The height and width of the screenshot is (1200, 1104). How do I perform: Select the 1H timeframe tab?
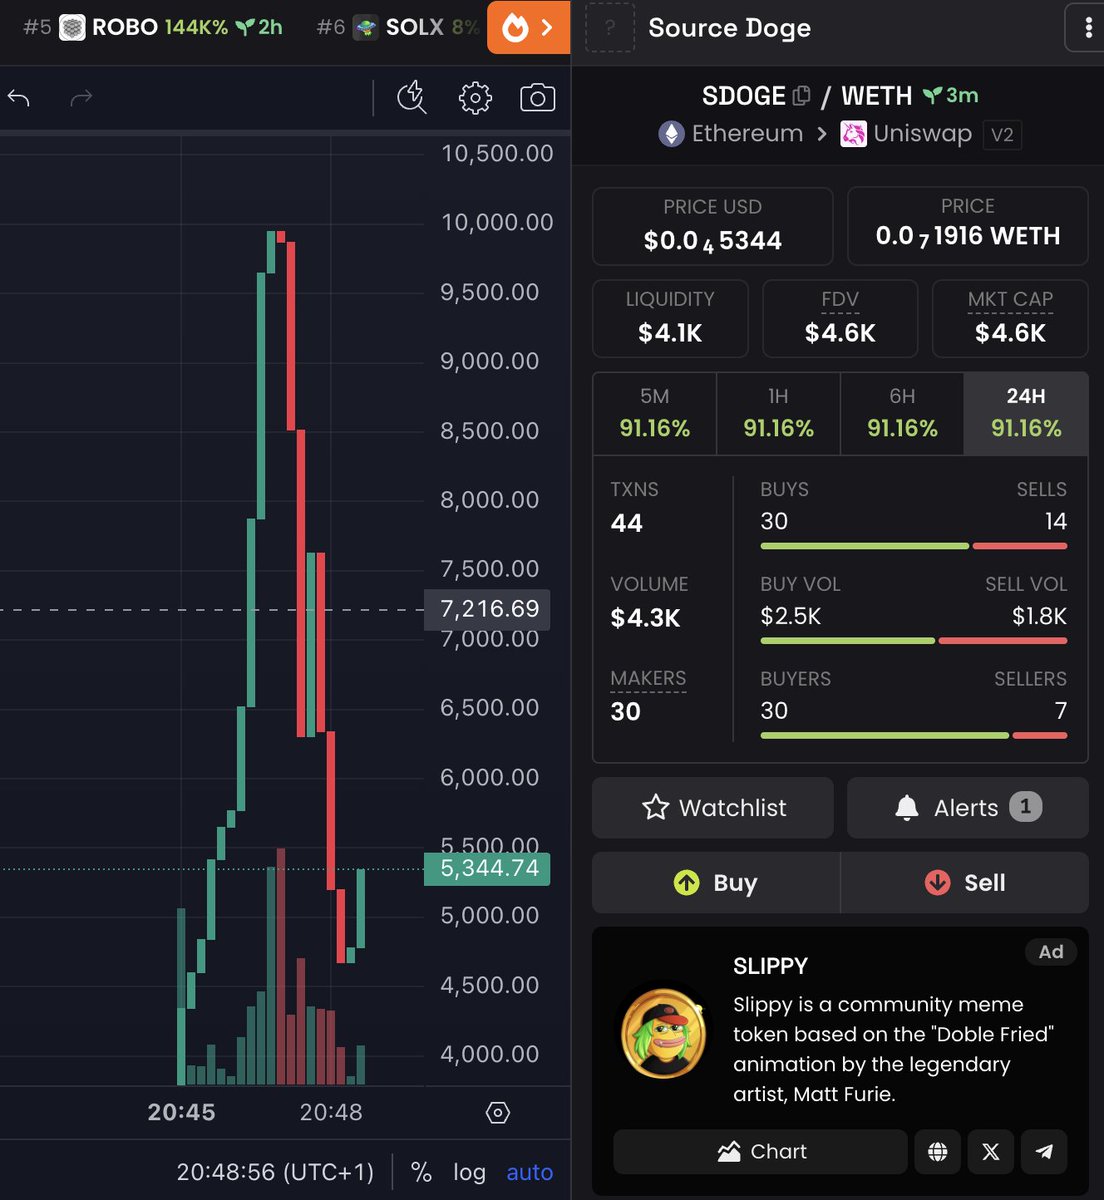778,413
